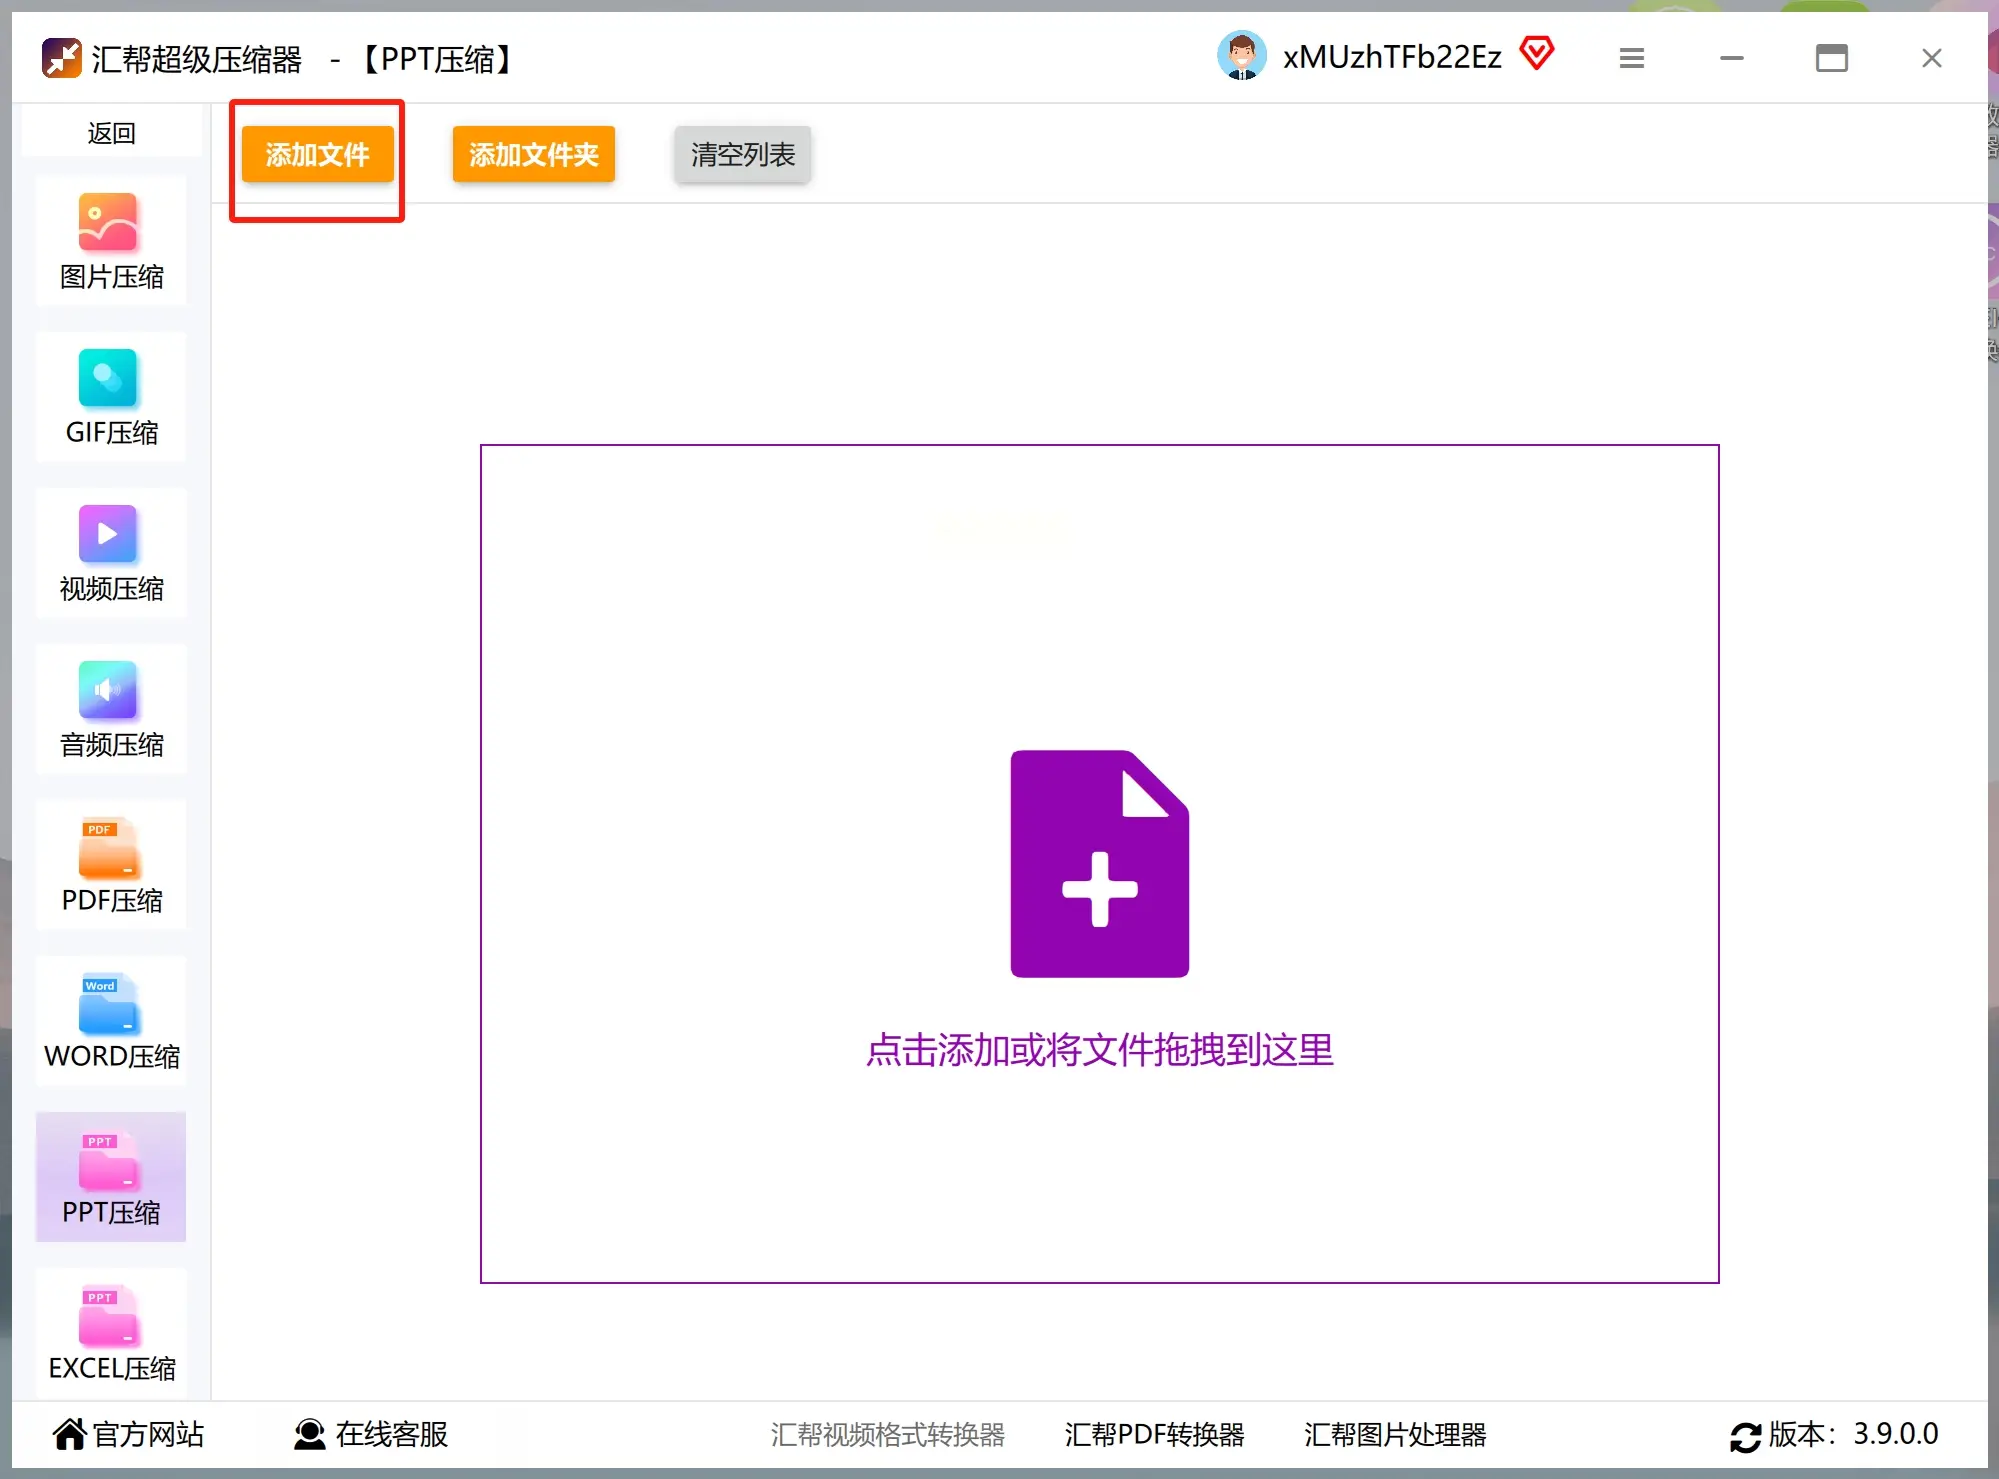The width and height of the screenshot is (1999, 1479).
Task: Open the GIF压缩 tool in sidebar
Action: (110, 397)
